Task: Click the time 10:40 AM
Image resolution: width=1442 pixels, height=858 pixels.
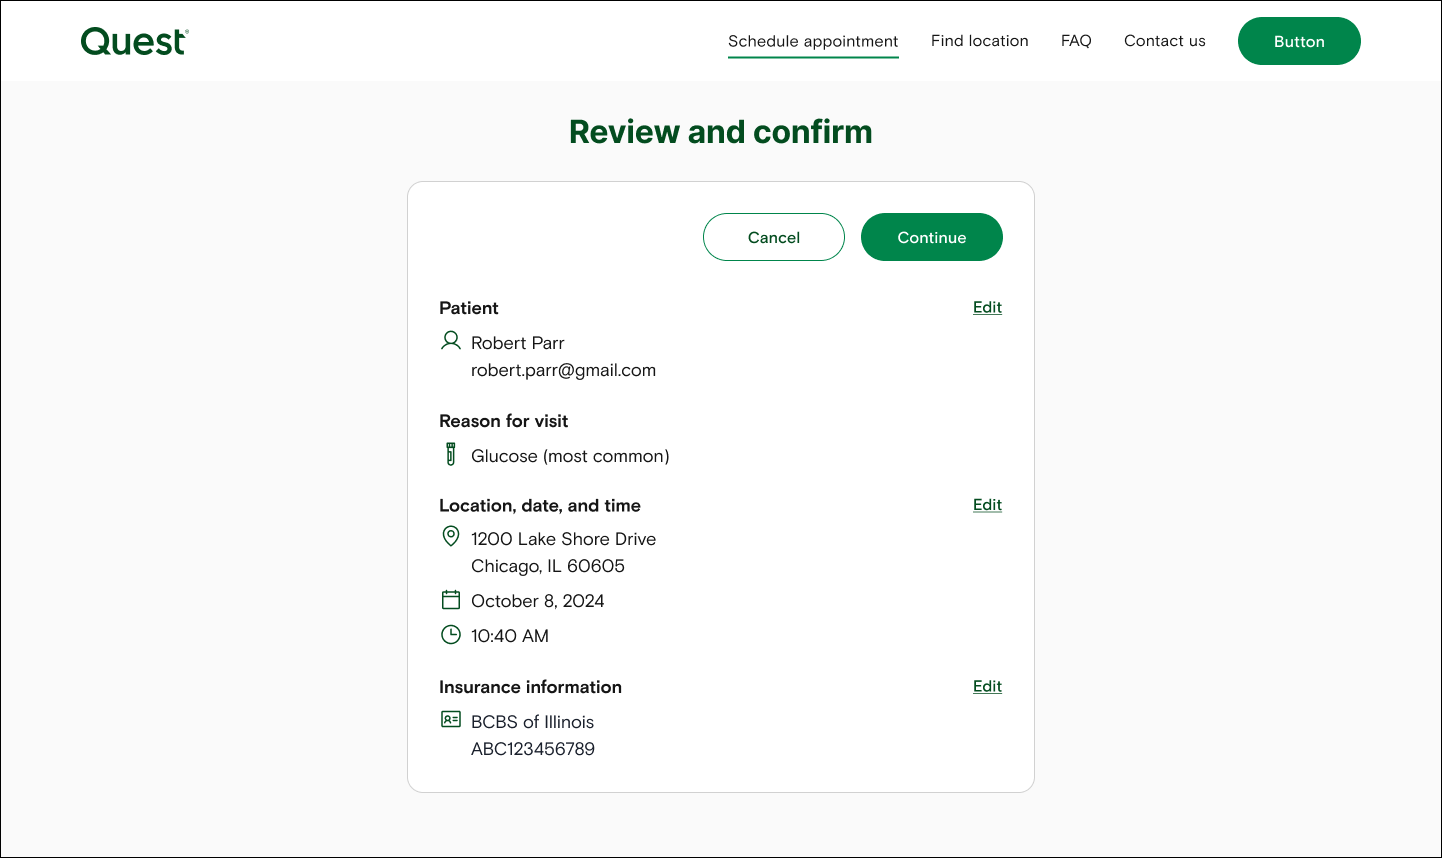Action: click(x=510, y=636)
